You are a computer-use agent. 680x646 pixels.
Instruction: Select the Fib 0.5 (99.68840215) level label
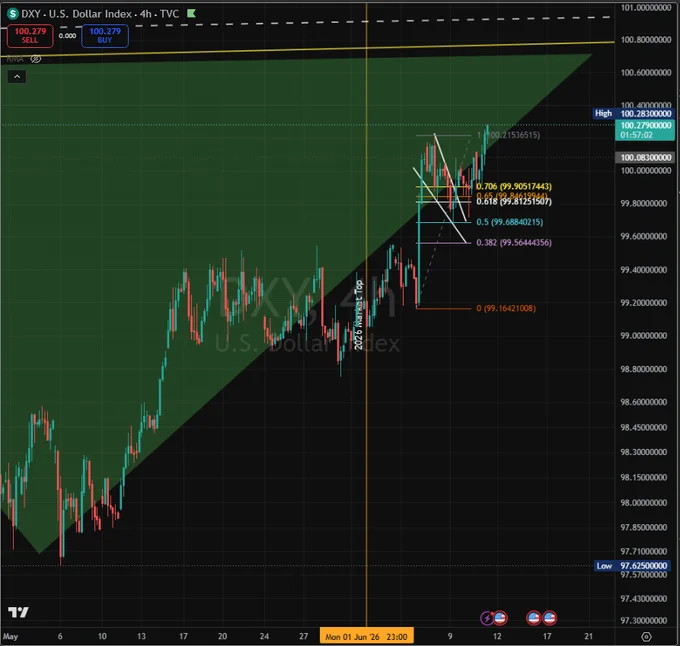pyautogui.click(x=510, y=222)
